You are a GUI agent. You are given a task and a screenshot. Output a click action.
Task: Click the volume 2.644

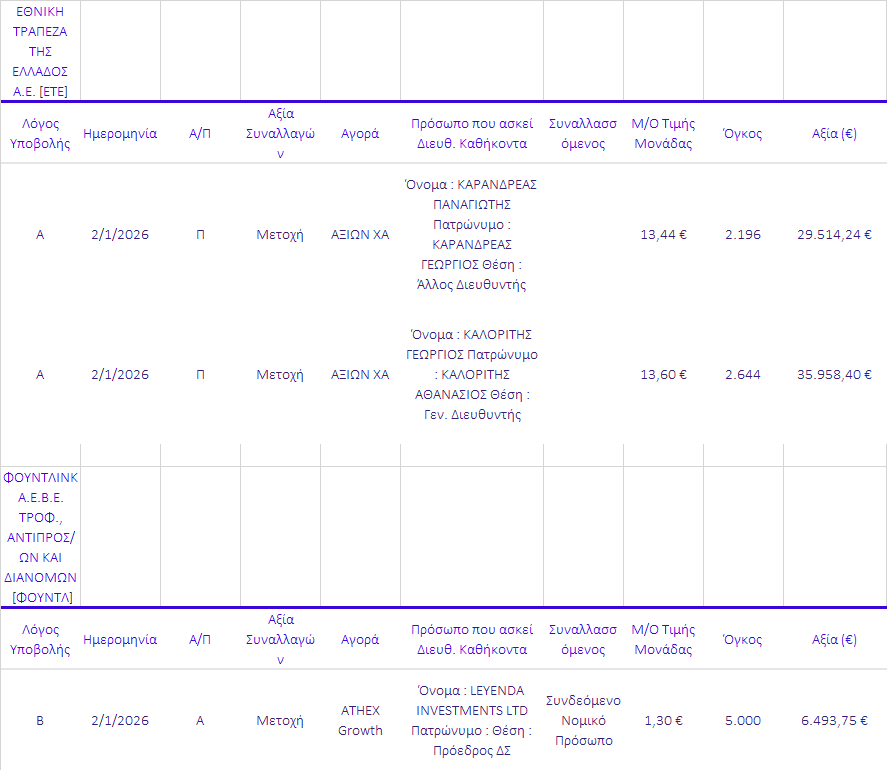tap(743, 375)
